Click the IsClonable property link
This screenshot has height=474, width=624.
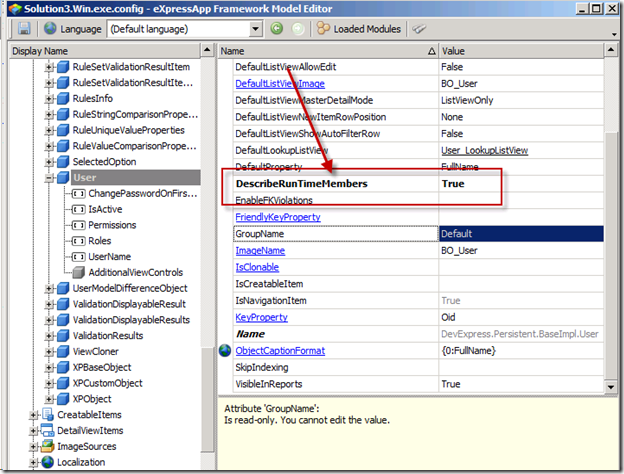pyautogui.click(x=257, y=267)
